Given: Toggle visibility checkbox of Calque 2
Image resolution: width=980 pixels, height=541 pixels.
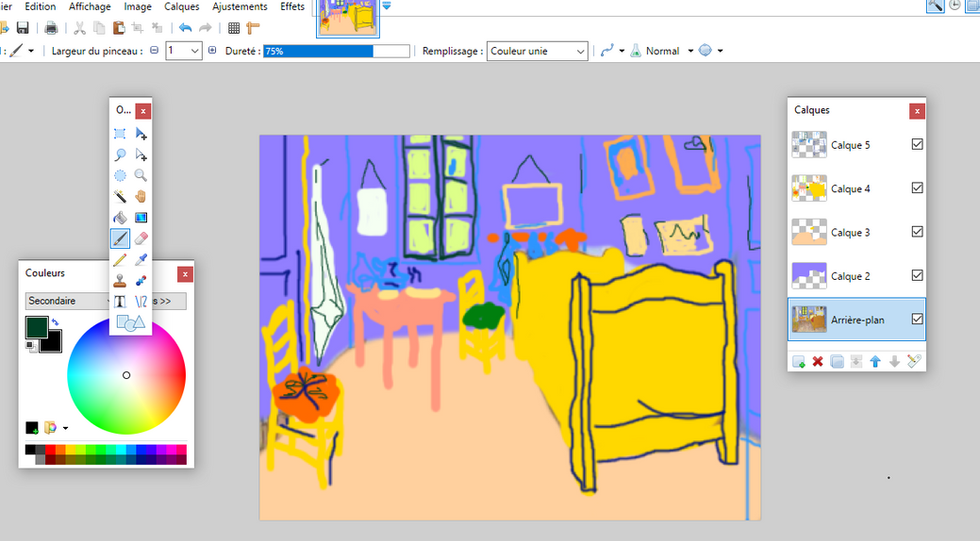Looking at the screenshot, I should pyautogui.click(x=917, y=275).
